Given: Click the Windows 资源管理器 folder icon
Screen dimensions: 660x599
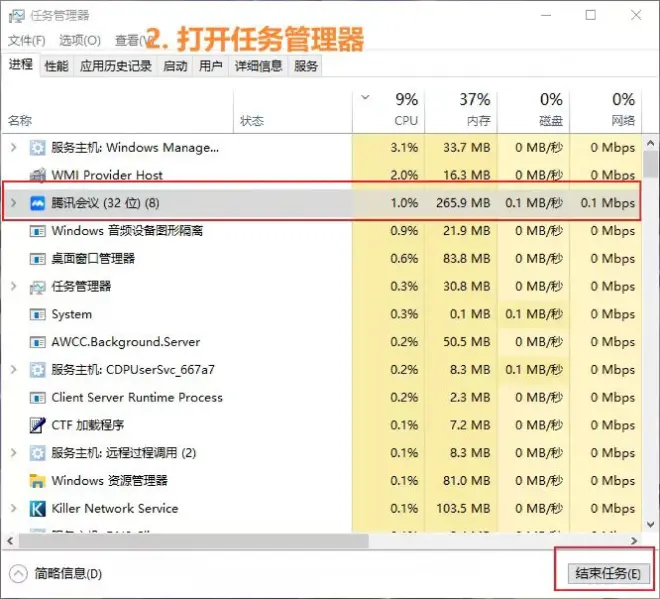Looking at the screenshot, I should (37, 481).
